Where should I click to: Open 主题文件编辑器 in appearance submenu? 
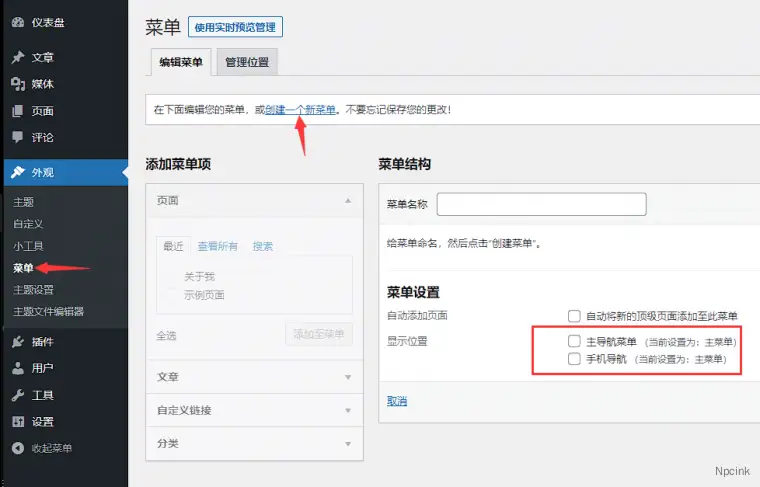pos(48,311)
